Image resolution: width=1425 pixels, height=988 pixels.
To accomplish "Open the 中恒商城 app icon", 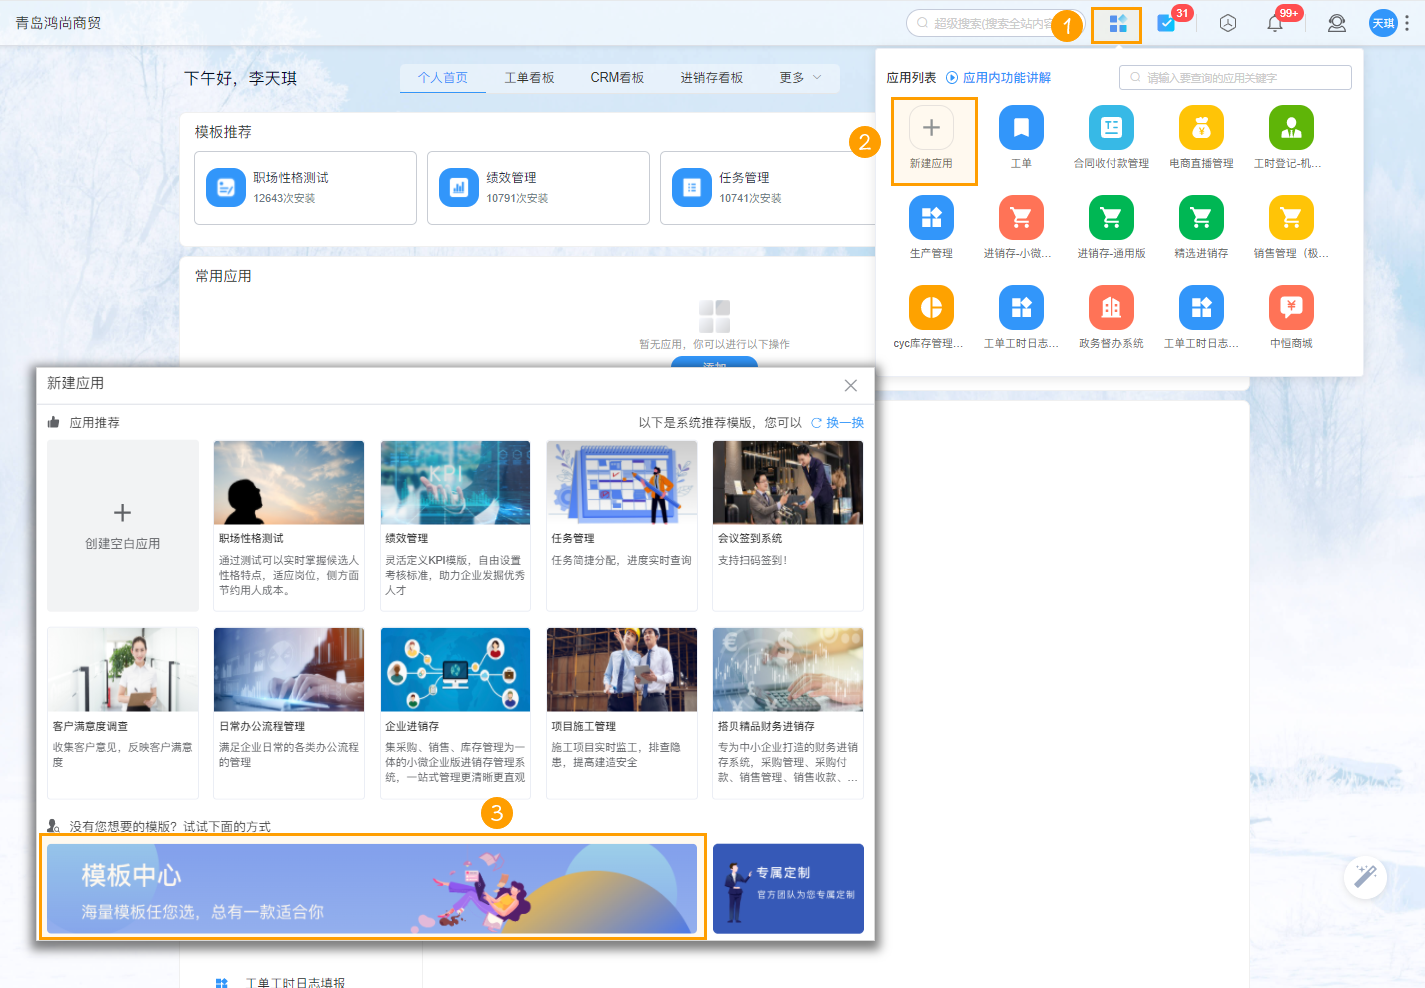I will 1291,307.
